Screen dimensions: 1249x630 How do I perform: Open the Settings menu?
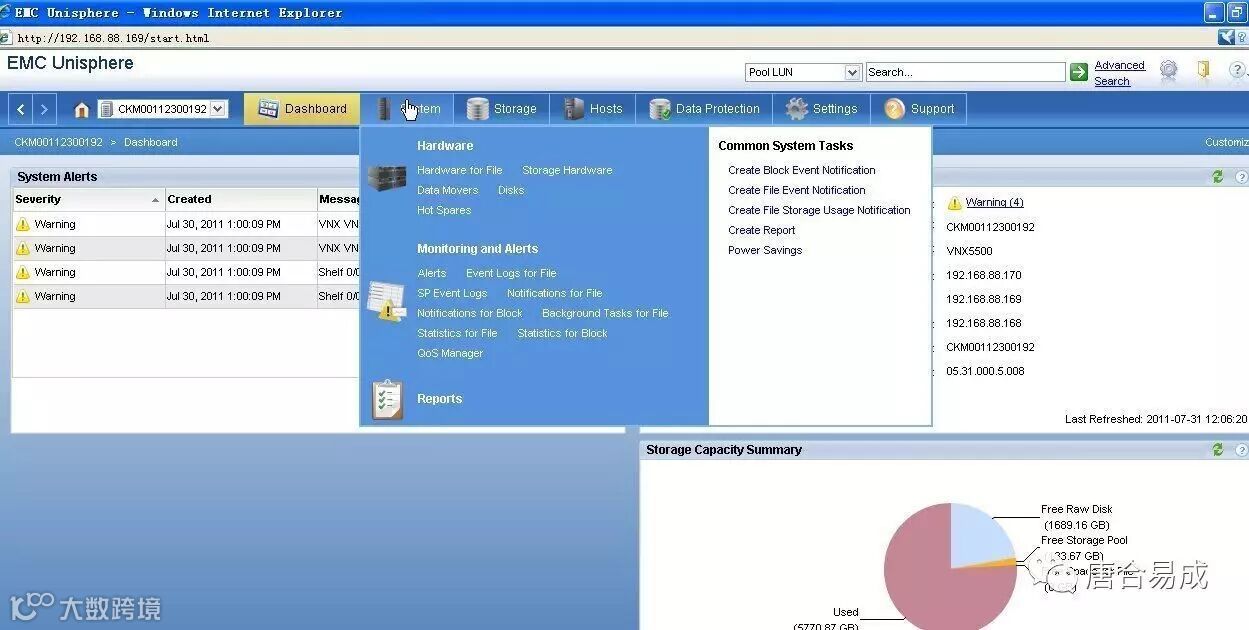point(821,109)
